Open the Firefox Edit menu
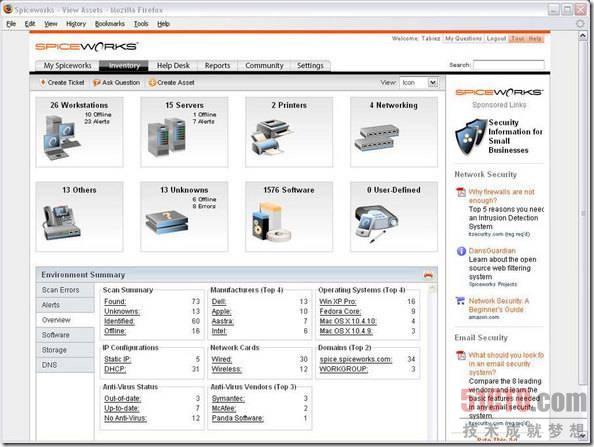The image size is (594, 447). click(x=30, y=24)
